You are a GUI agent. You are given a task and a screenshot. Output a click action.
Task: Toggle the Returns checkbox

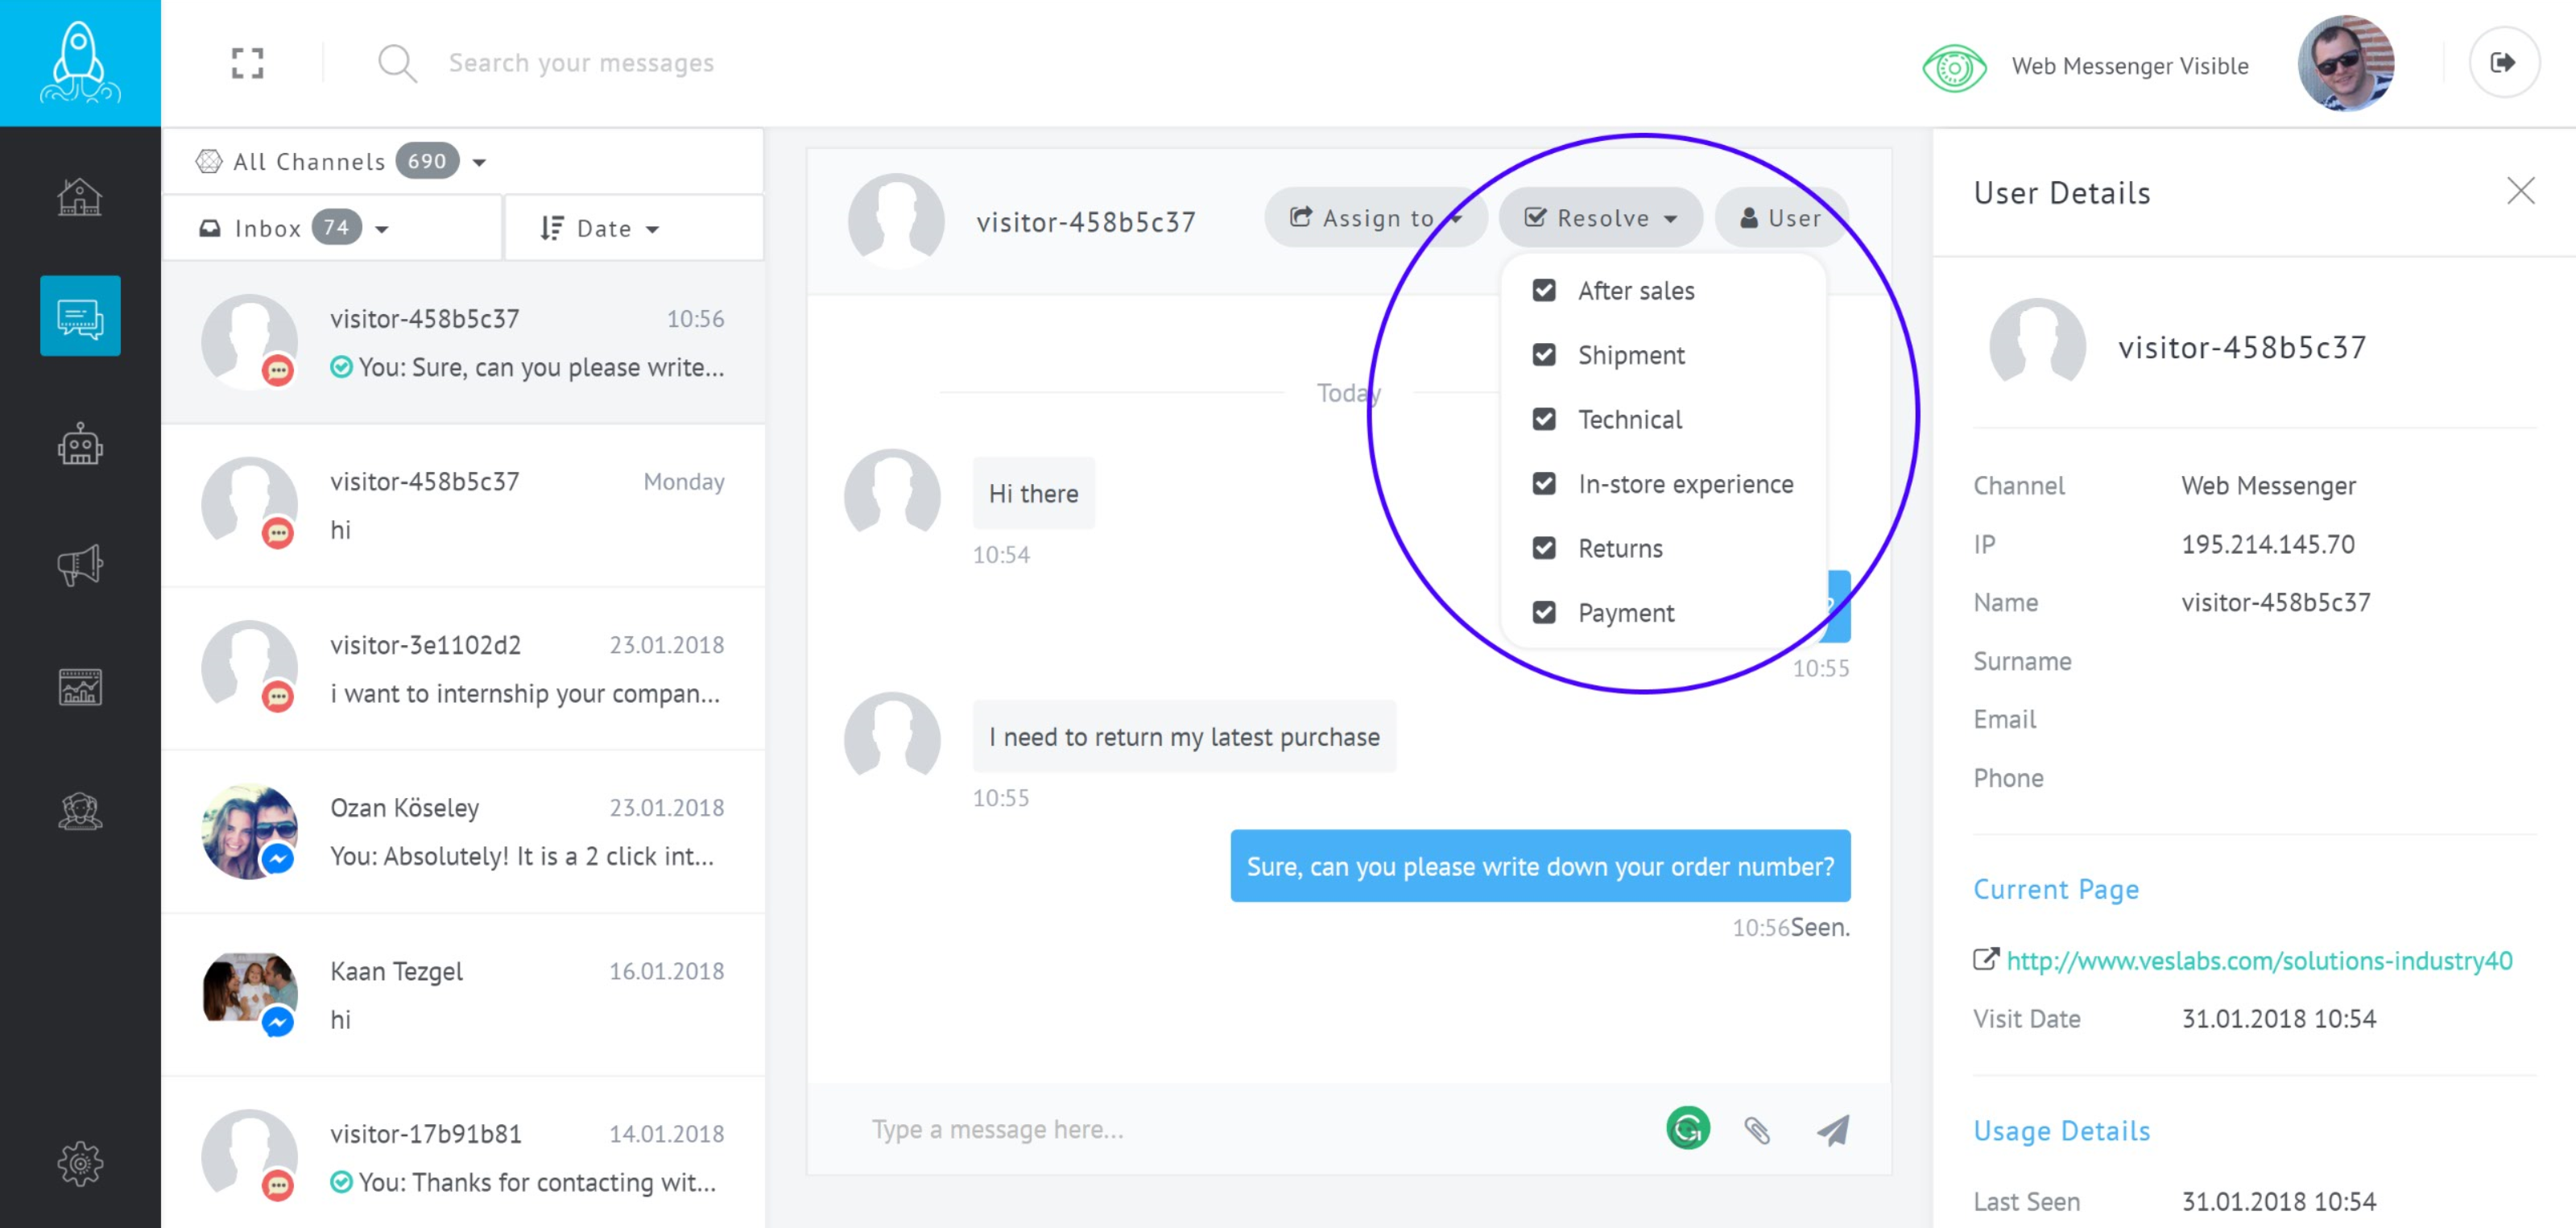(1544, 548)
